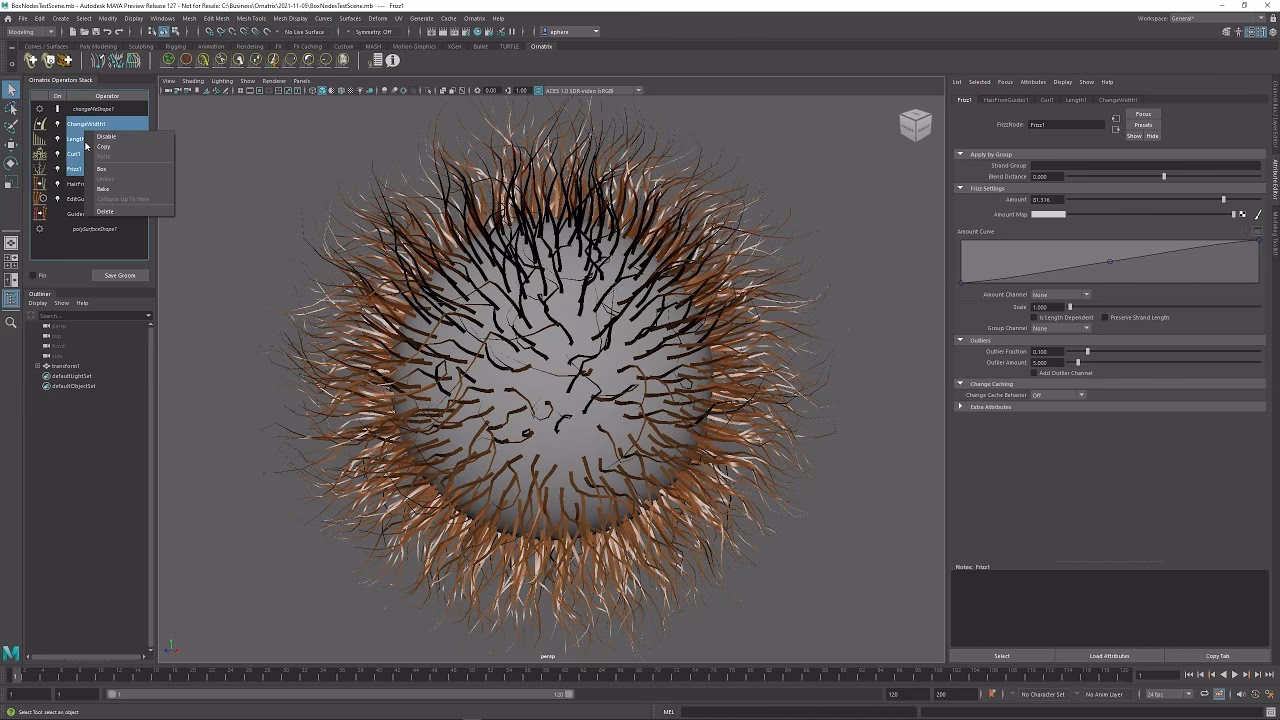Click the info icon on Ornatrix shelf

[393, 60]
